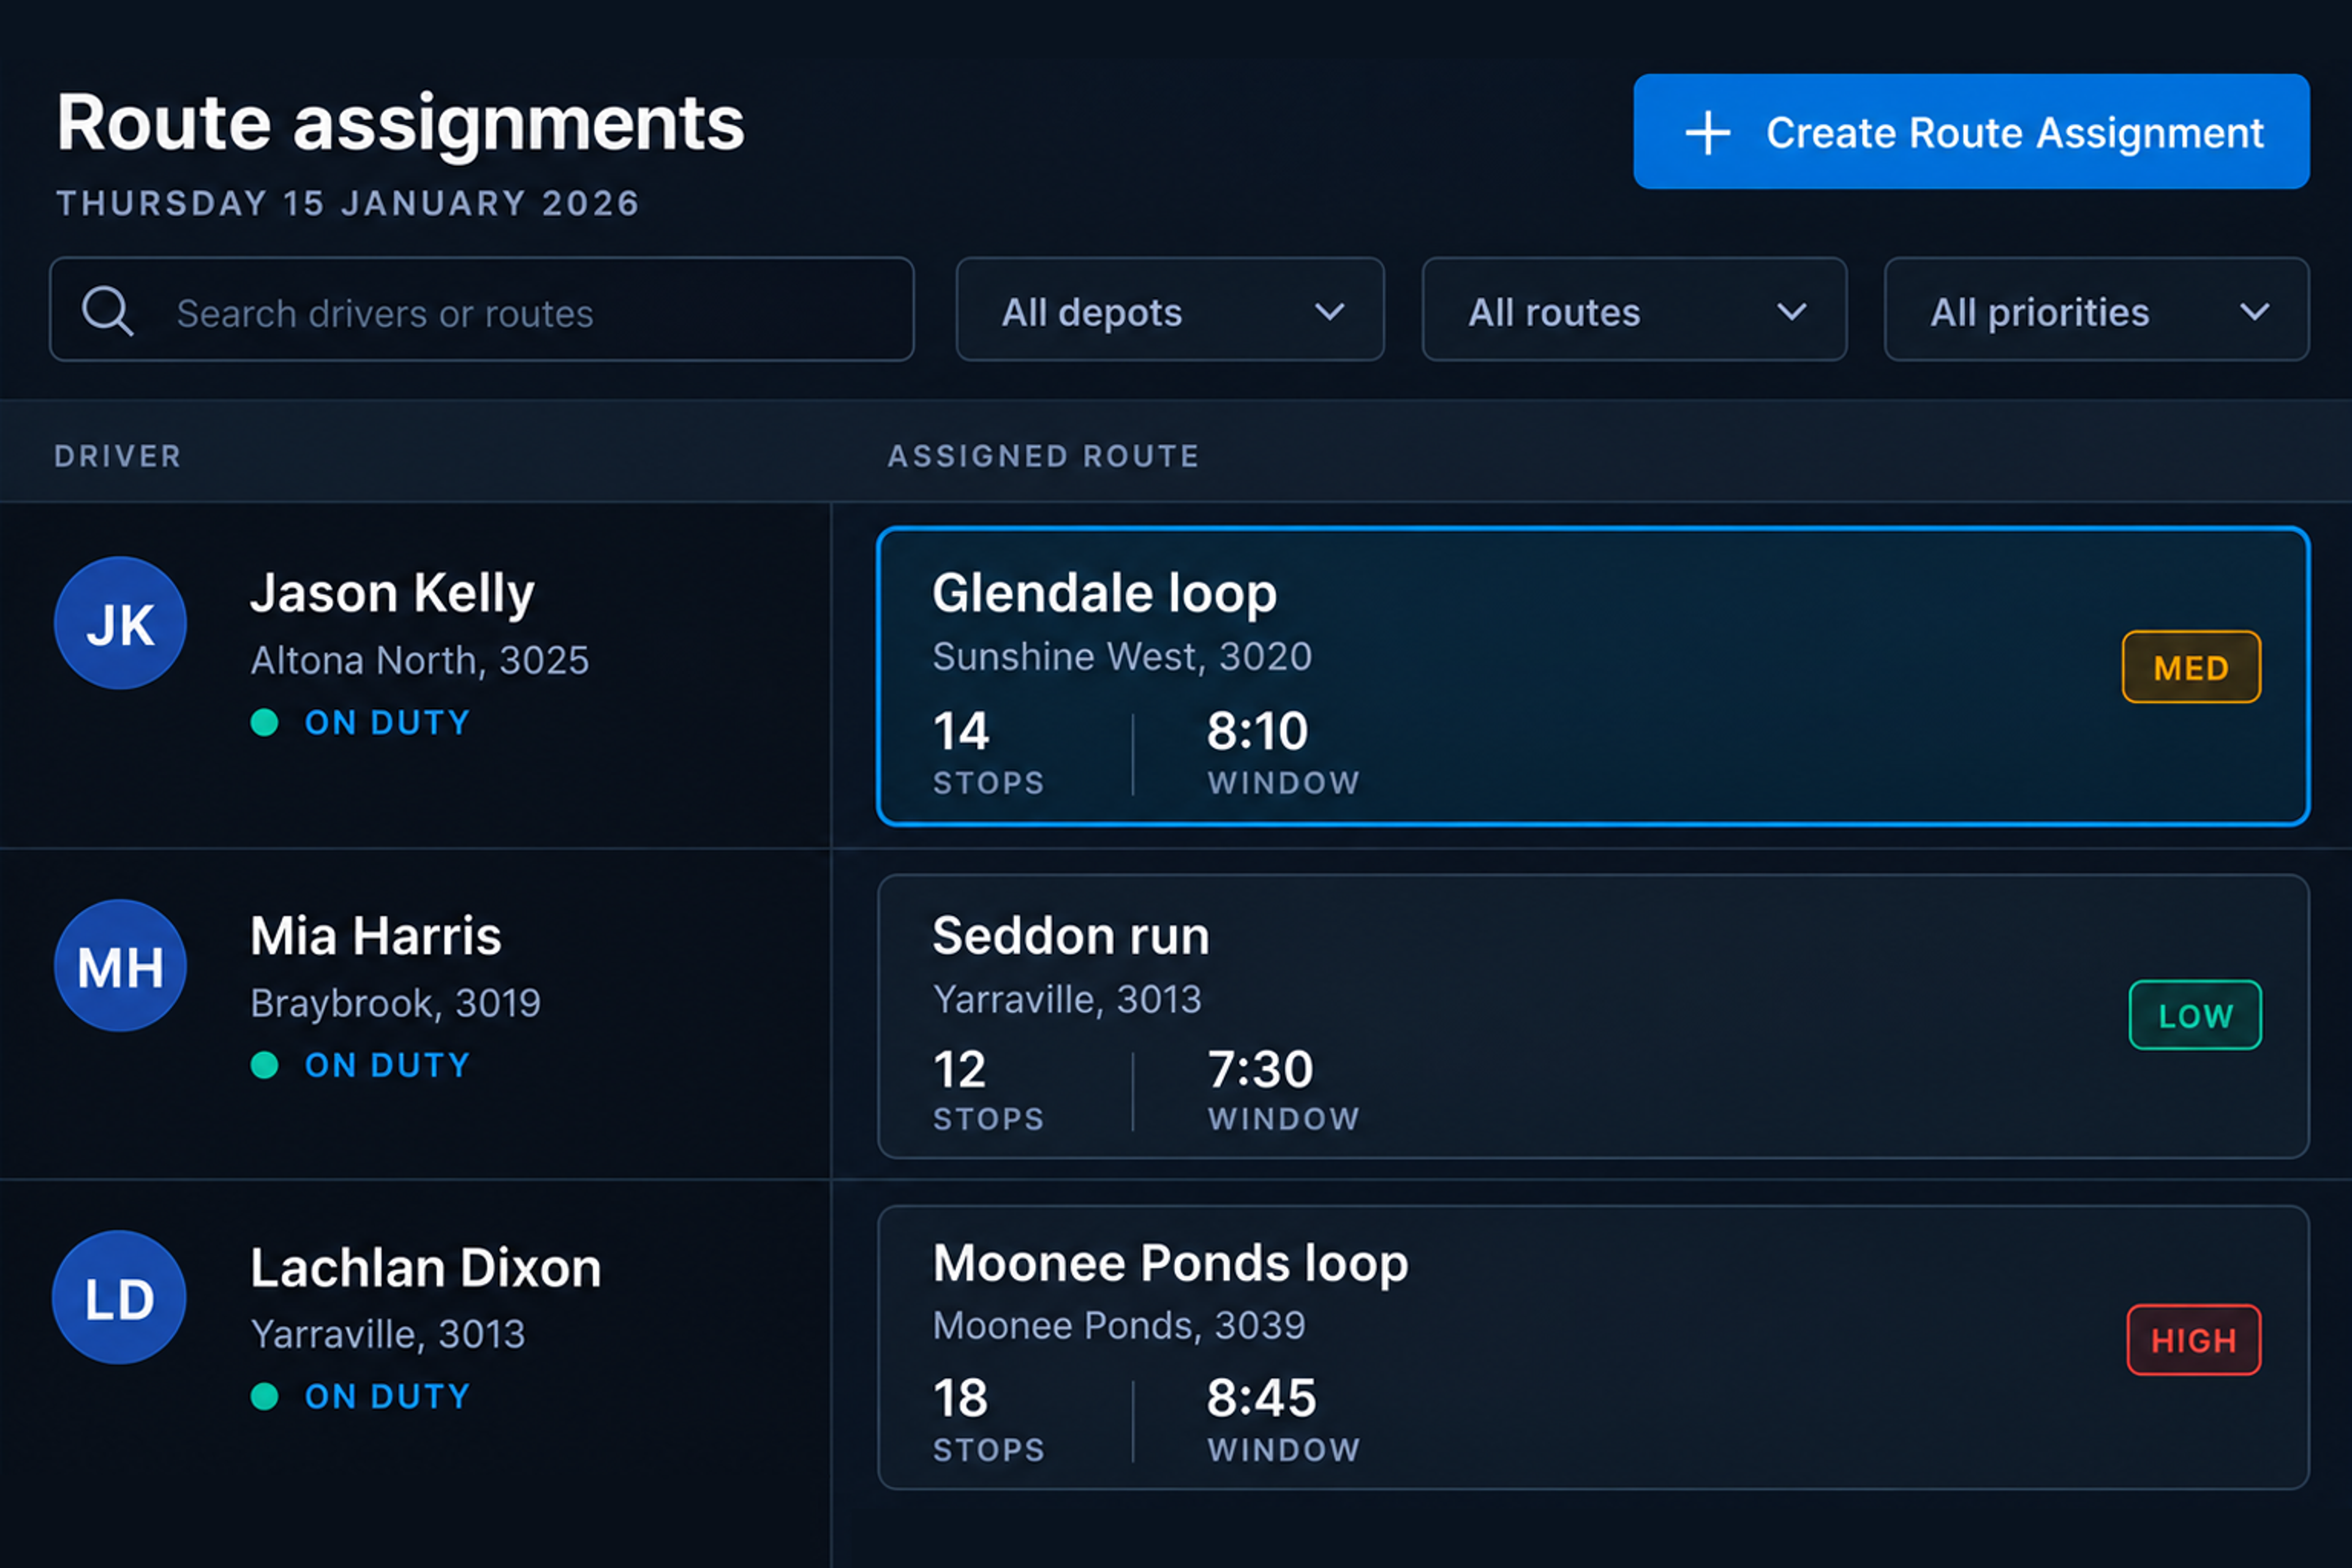Click the HIGH priority badge
Viewport: 2352px width, 1568px height.
click(2194, 1340)
